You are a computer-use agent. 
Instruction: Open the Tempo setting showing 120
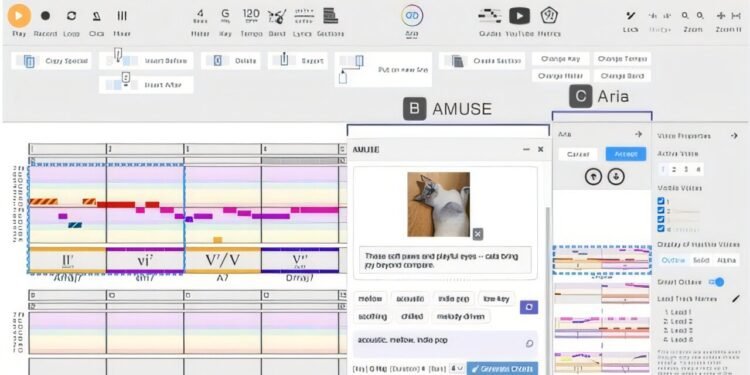(251, 16)
